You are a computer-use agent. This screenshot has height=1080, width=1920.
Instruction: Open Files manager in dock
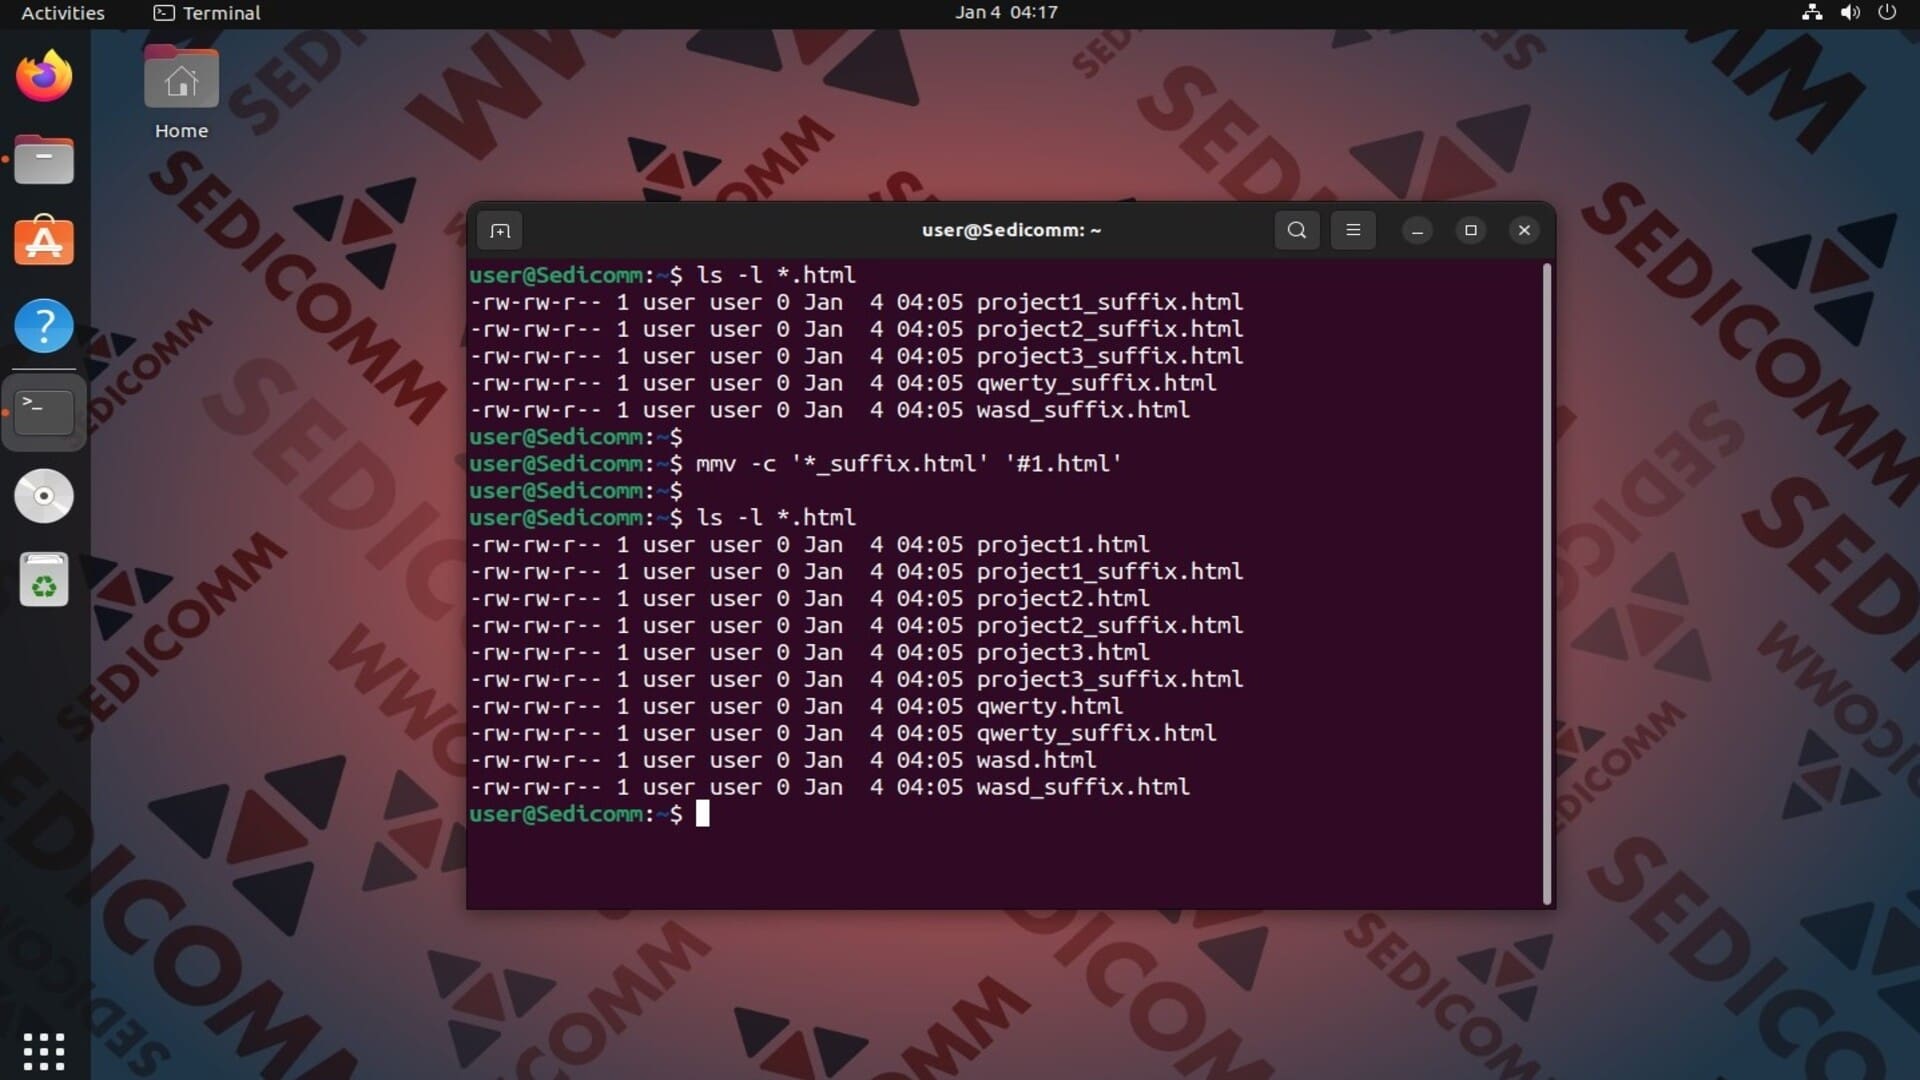pos(44,160)
